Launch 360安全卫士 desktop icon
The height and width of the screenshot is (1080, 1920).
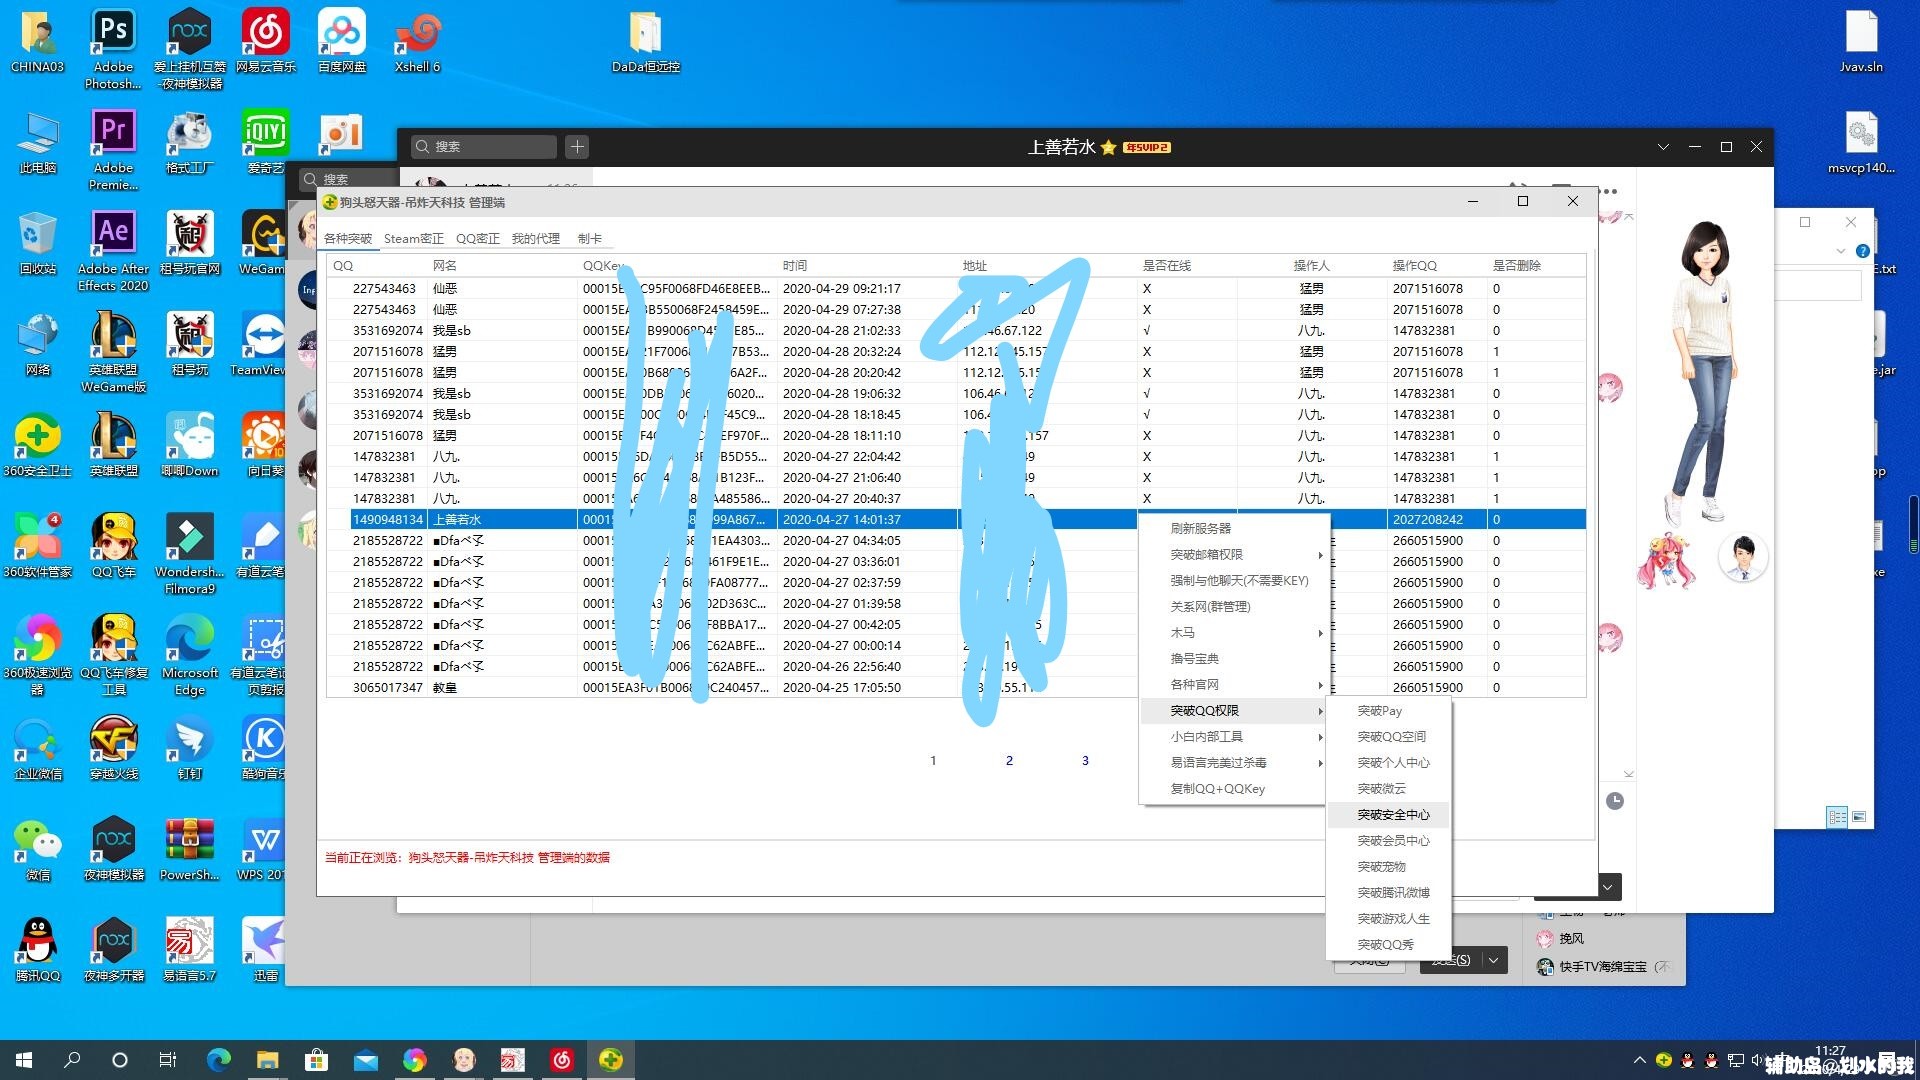tap(37, 444)
